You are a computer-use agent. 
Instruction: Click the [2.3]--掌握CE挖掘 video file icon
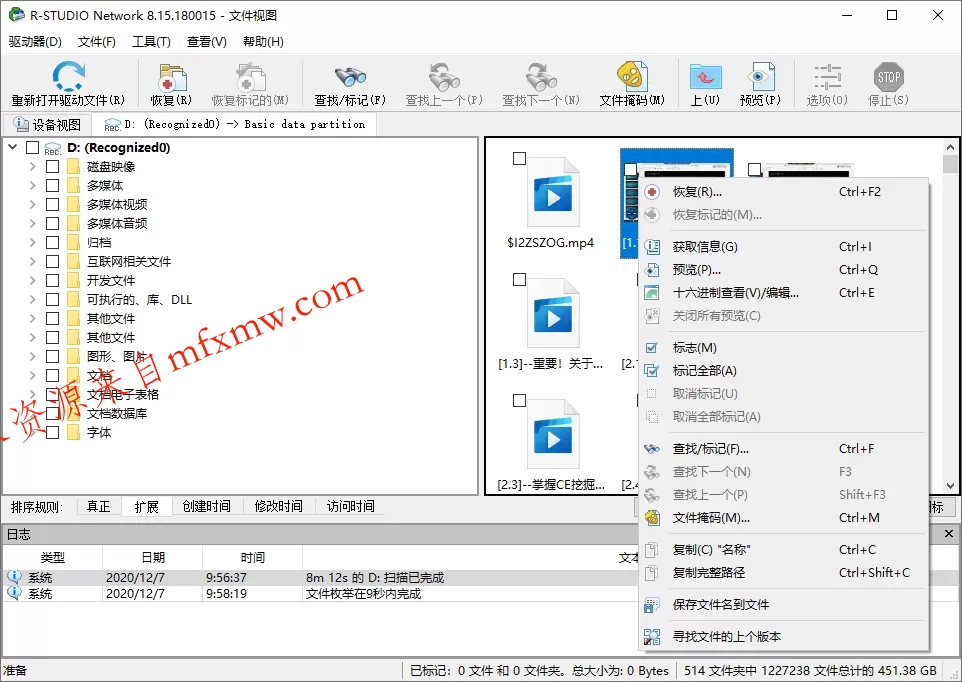point(553,435)
